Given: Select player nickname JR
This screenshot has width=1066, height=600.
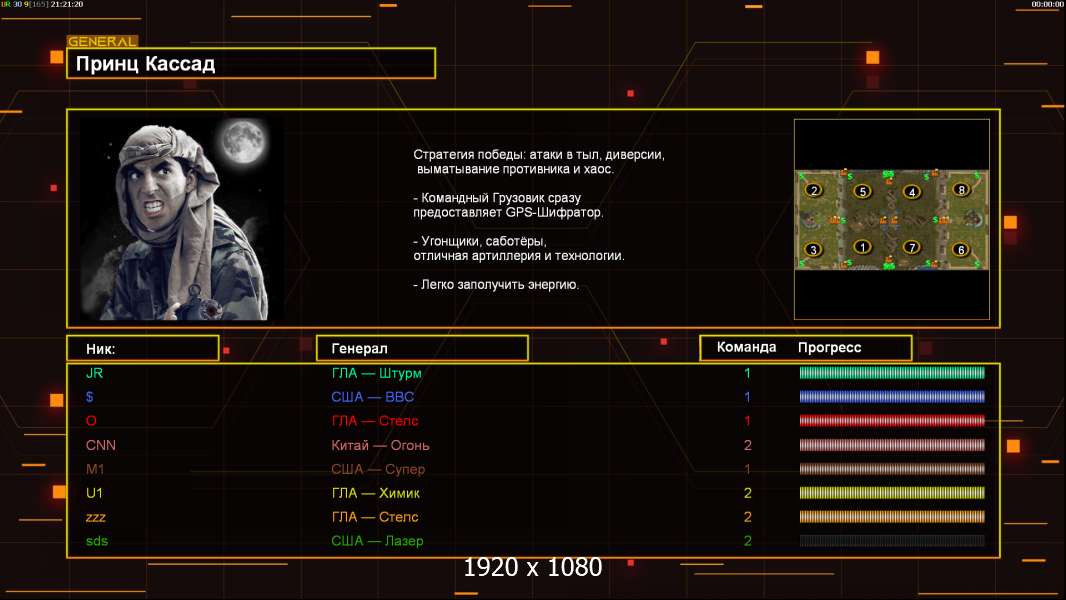Looking at the screenshot, I should pyautogui.click(x=94, y=373).
